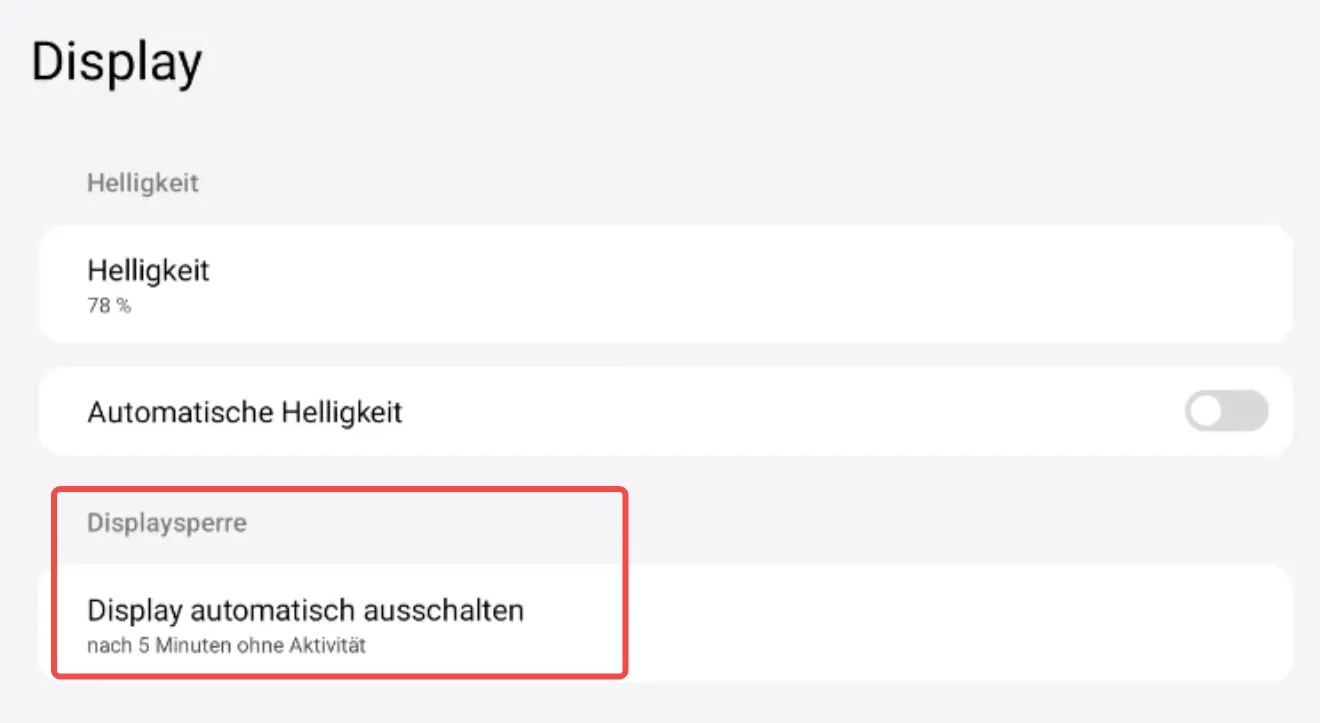Toggle the Automatische Helligkeit switch

[x=1226, y=411]
